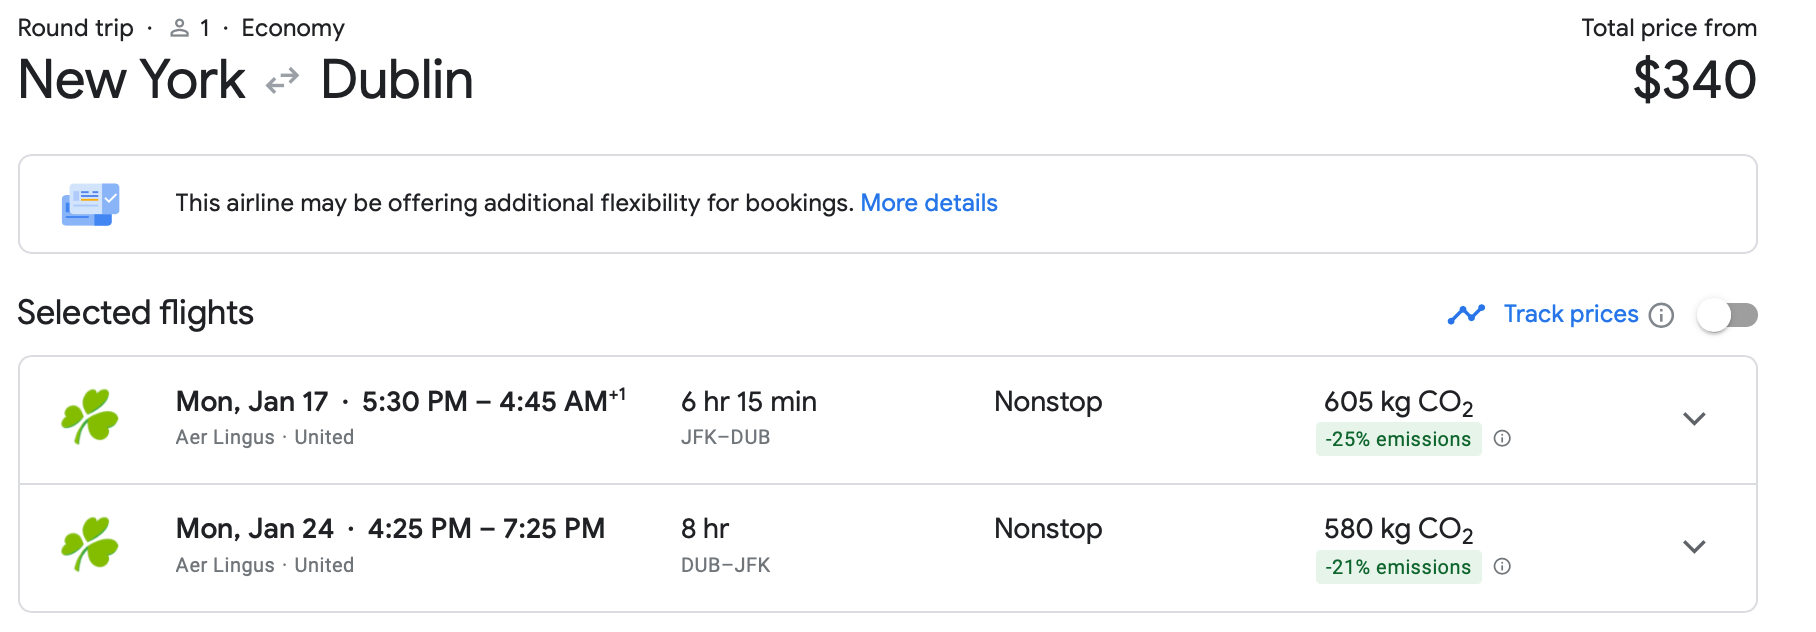Click the passenger count person icon
Screen dimensions: 1816x632
pos(180,28)
